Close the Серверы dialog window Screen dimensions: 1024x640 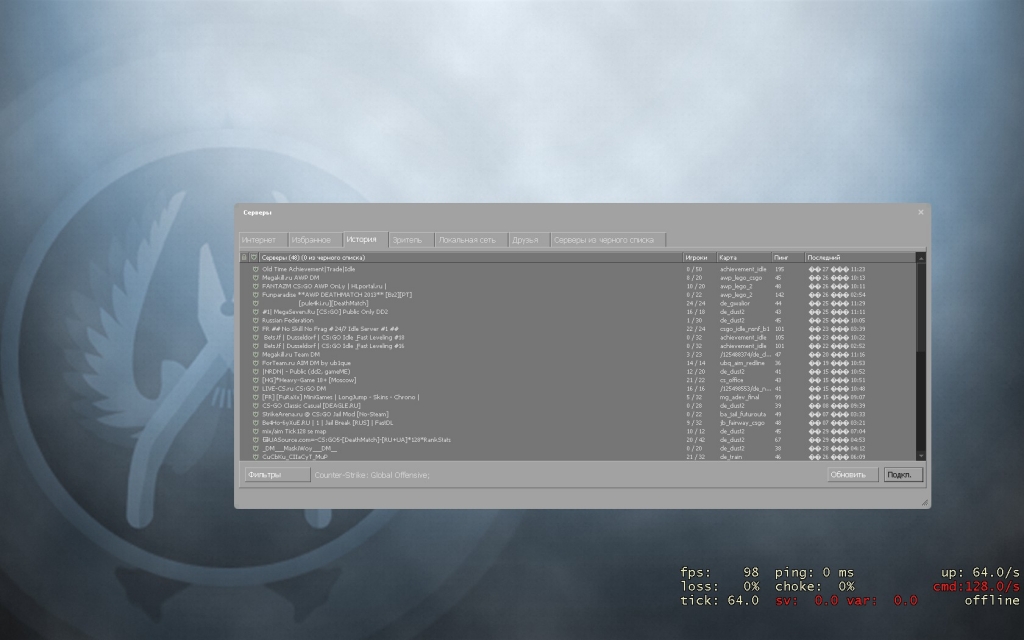click(x=920, y=212)
